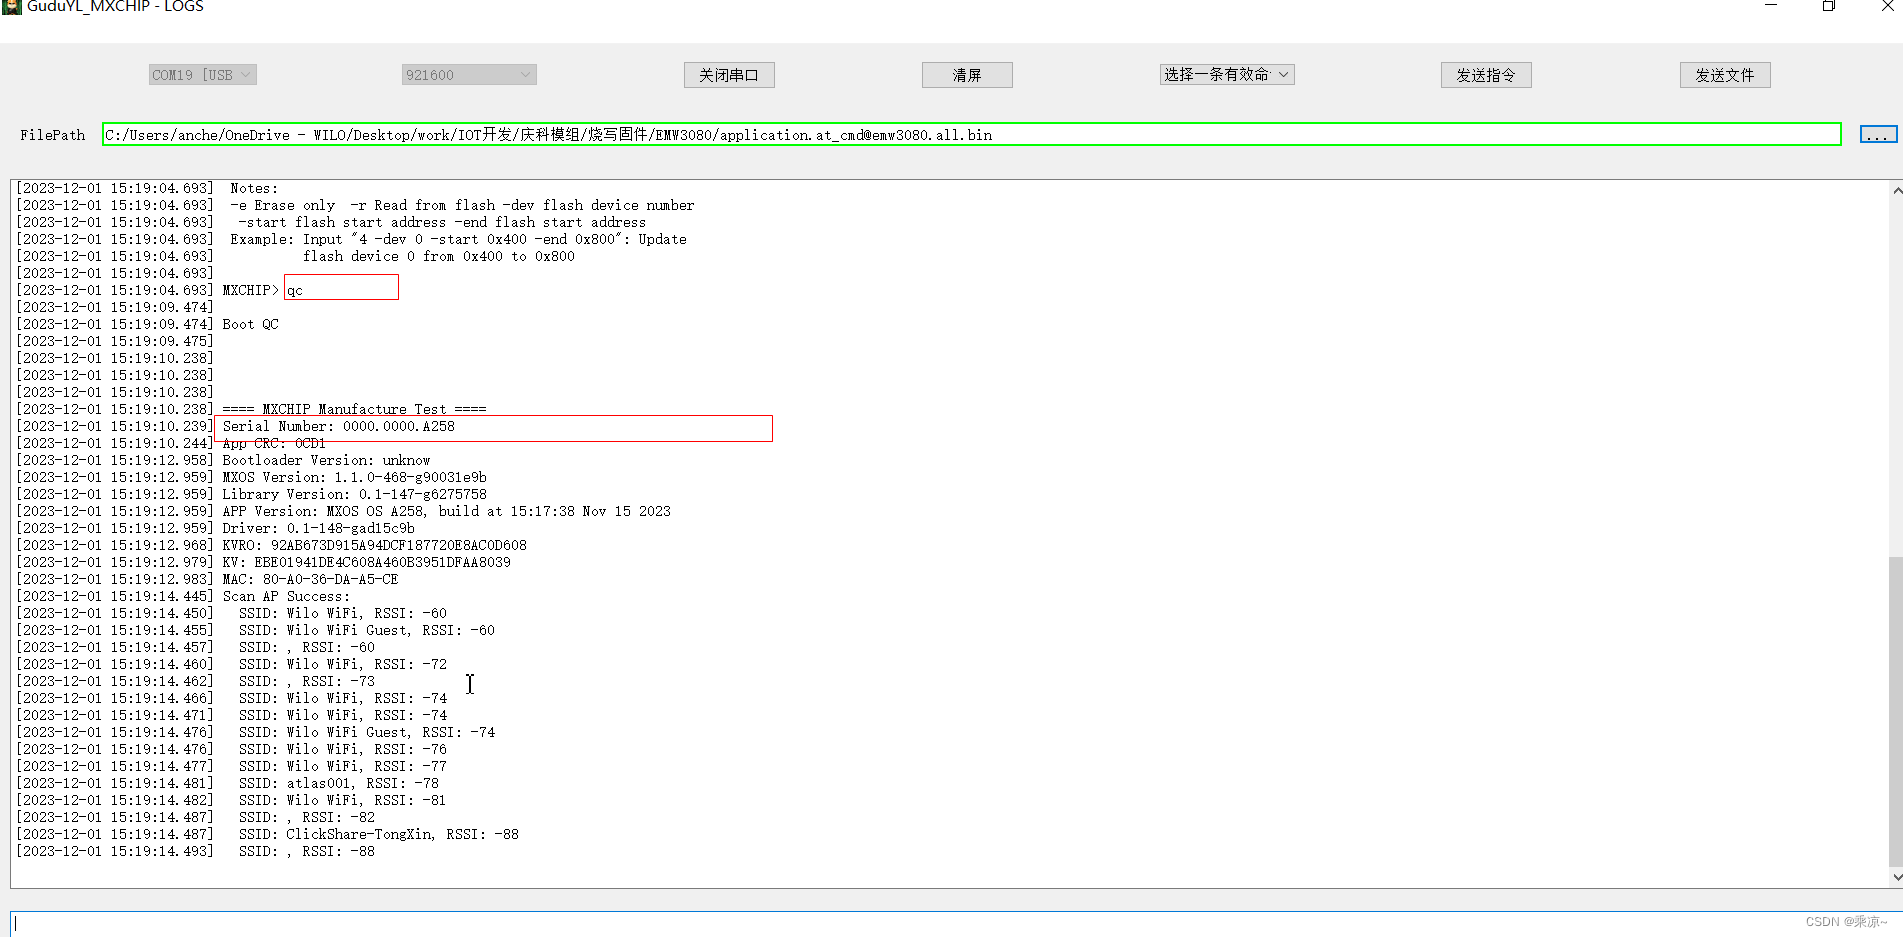Viewport: 1903px width, 937px height.
Task: Click the FilePath input field
Action: 971,134
